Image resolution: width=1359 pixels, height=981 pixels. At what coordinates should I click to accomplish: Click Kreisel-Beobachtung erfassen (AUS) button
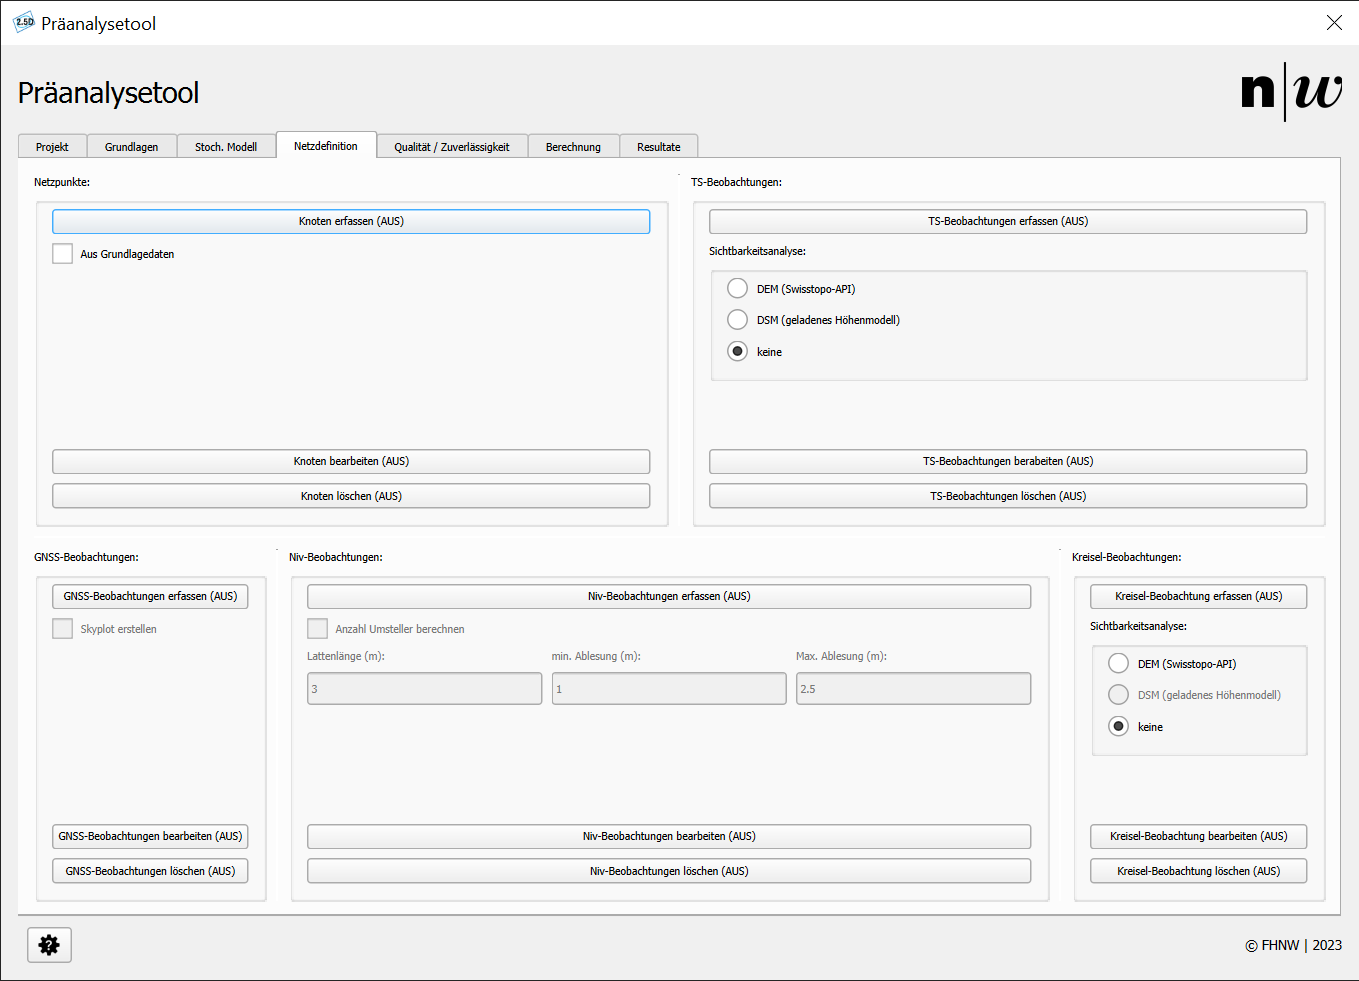[x=1198, y=596]
